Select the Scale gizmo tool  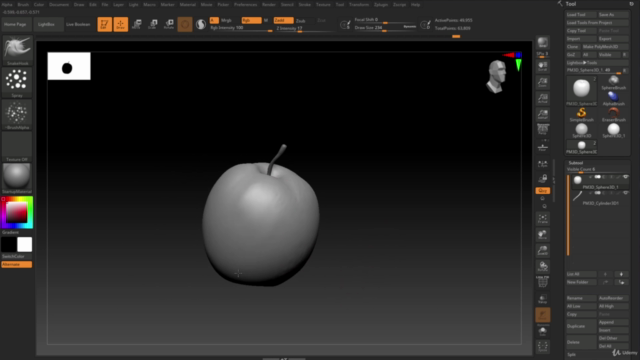pyautogui.click(x=153, y=24)
